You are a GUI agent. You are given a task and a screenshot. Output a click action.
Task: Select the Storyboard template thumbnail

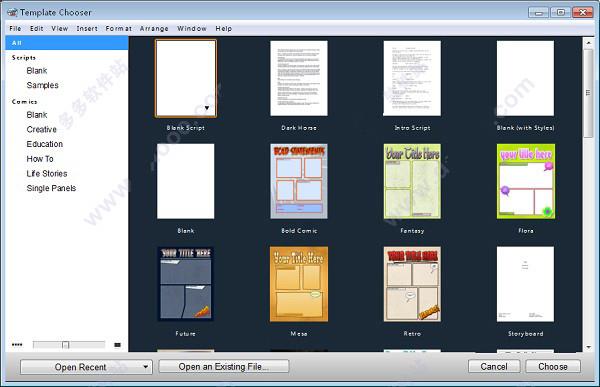[x=525, y=284]
